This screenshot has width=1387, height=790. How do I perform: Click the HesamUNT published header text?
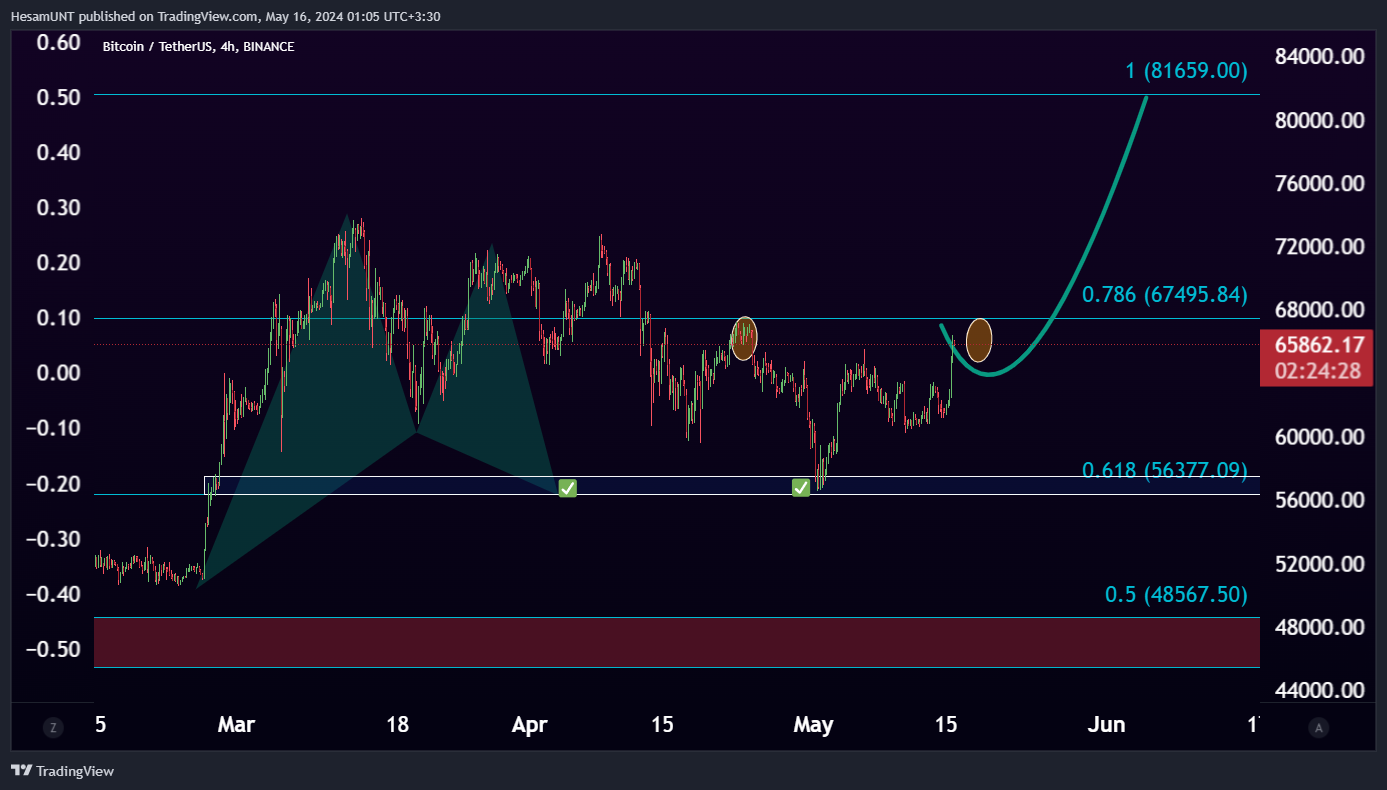point(225,16)
